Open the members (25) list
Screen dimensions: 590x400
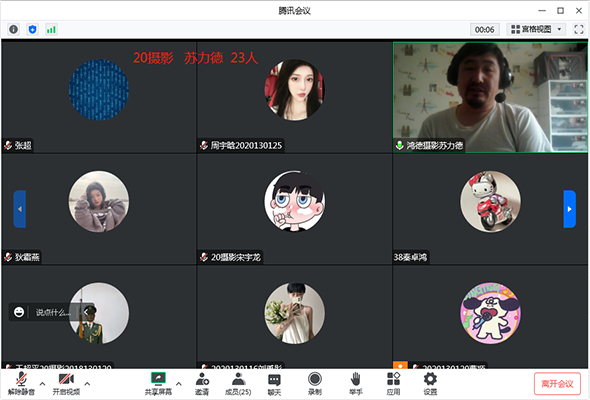coord(238,383)
